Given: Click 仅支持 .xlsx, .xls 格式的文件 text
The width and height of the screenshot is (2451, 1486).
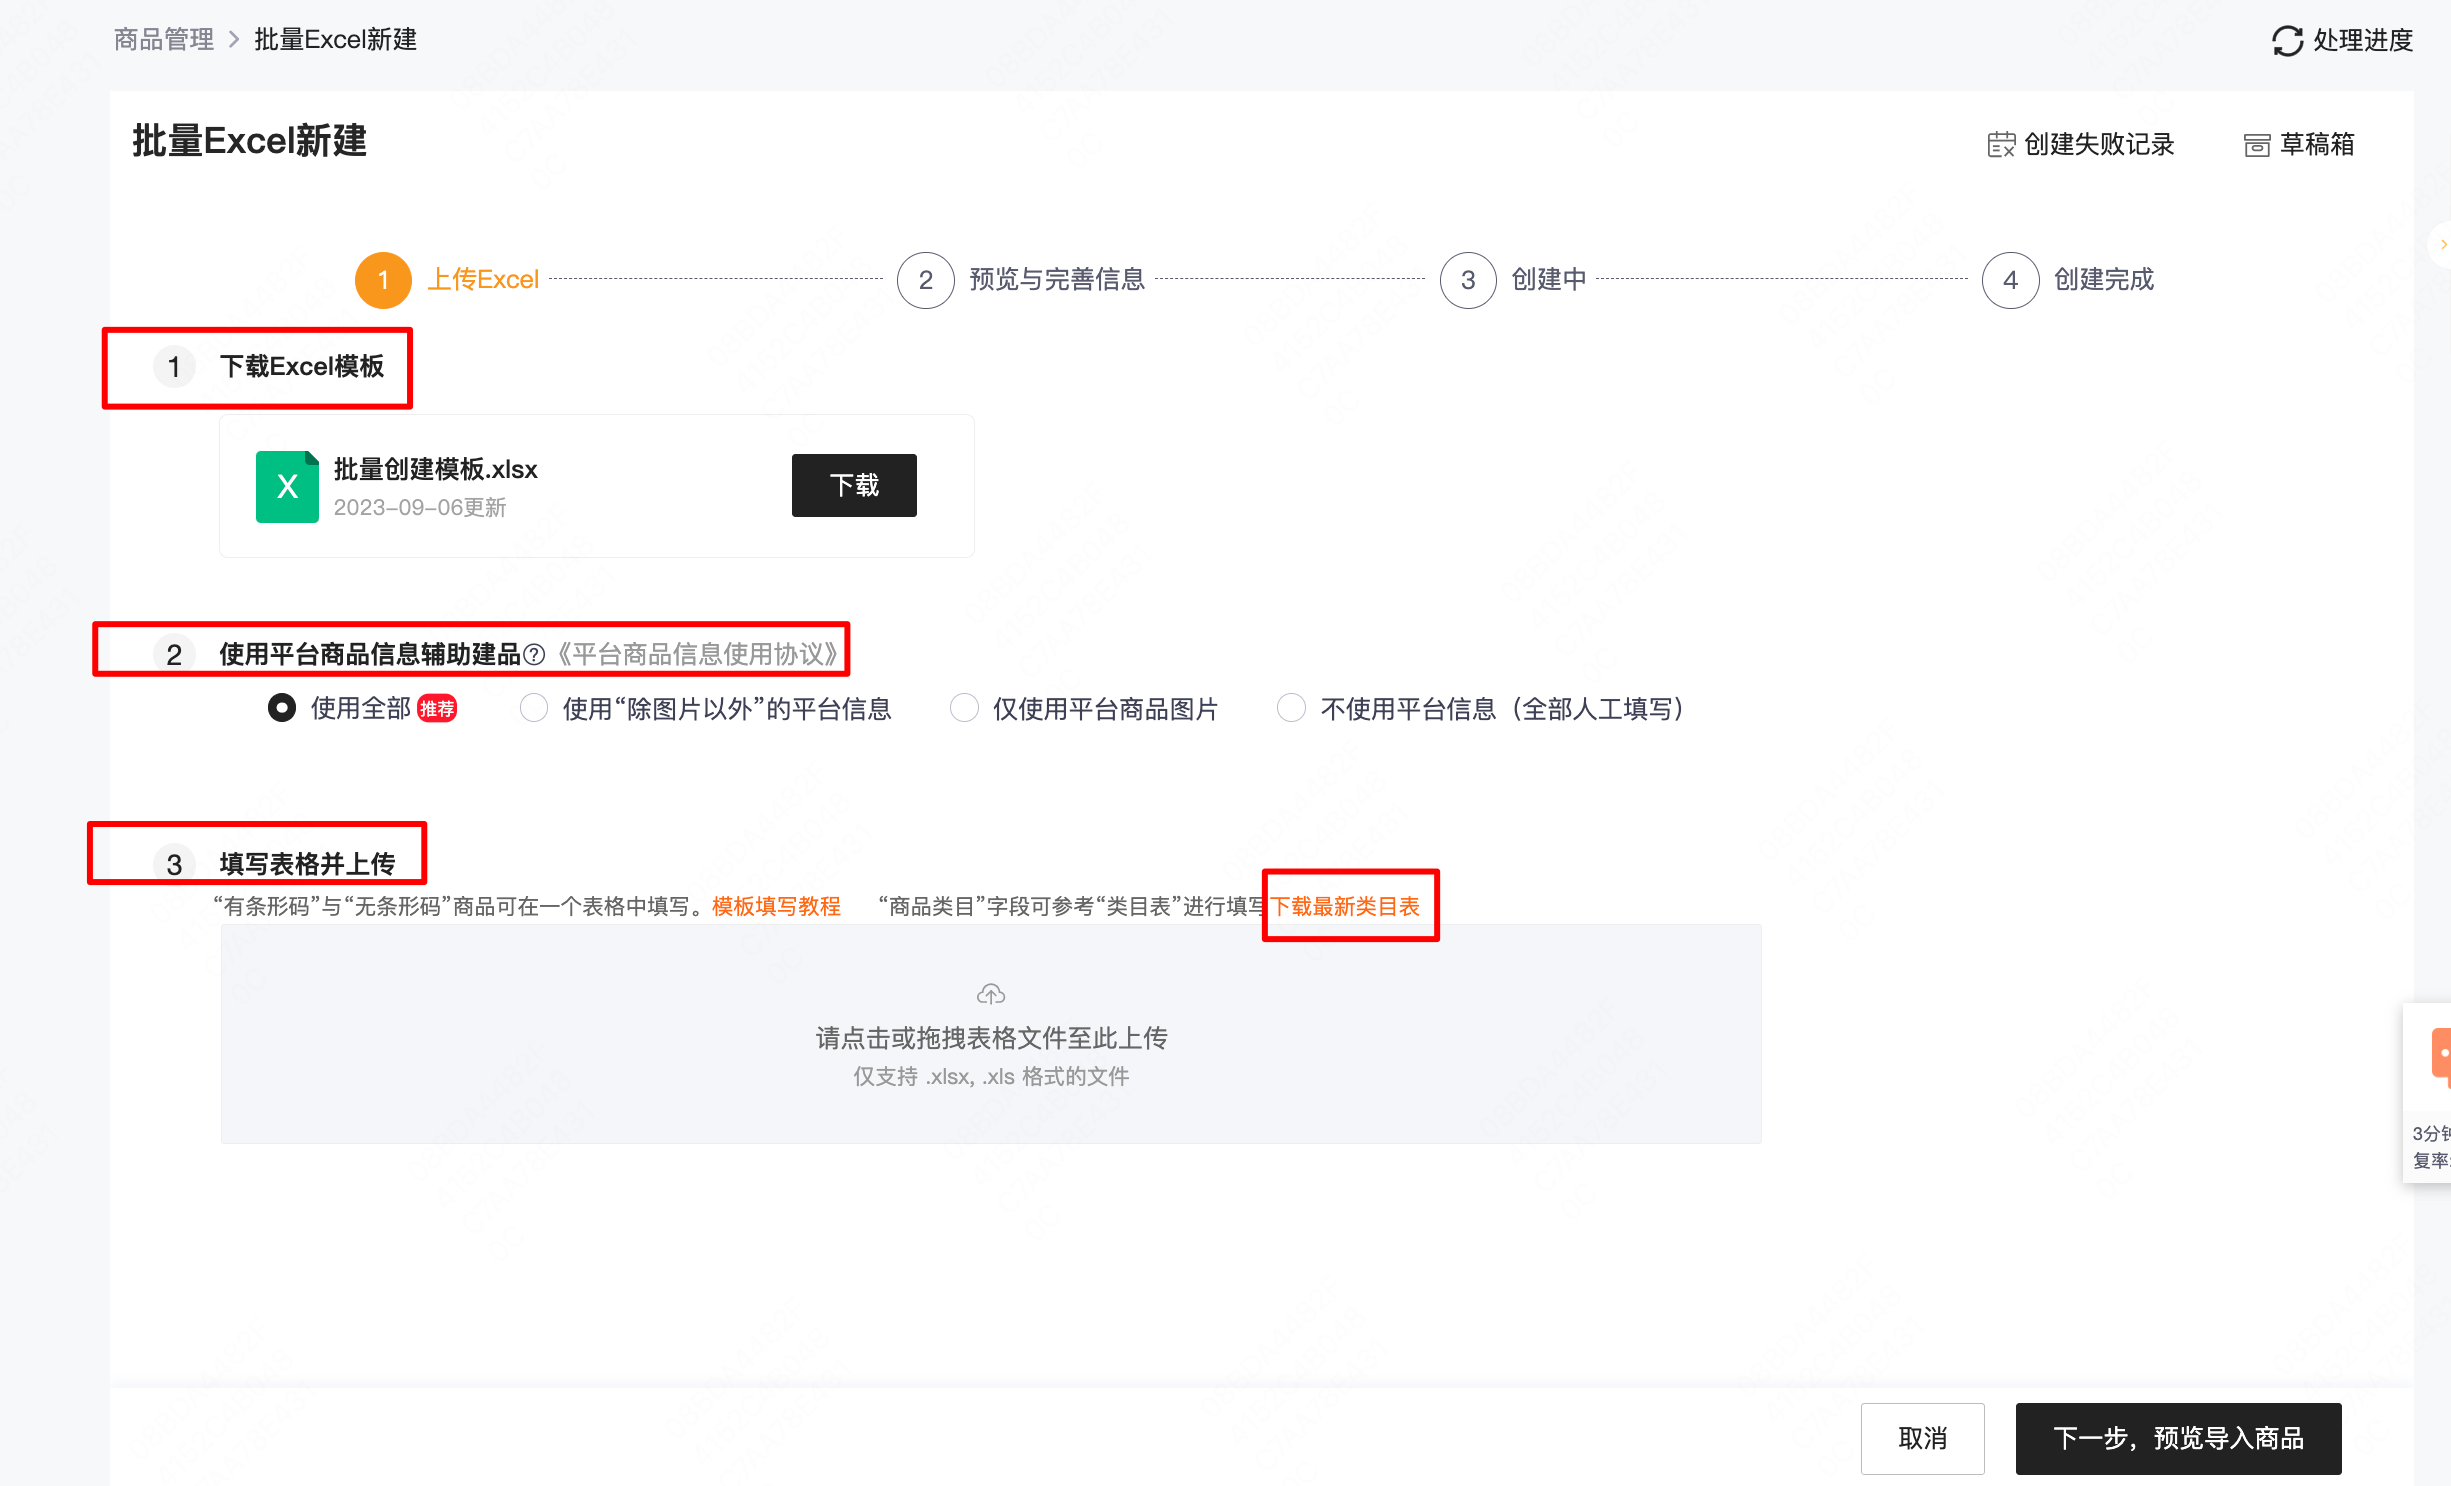Looking at the screenshot, I should pos(991,1077).
